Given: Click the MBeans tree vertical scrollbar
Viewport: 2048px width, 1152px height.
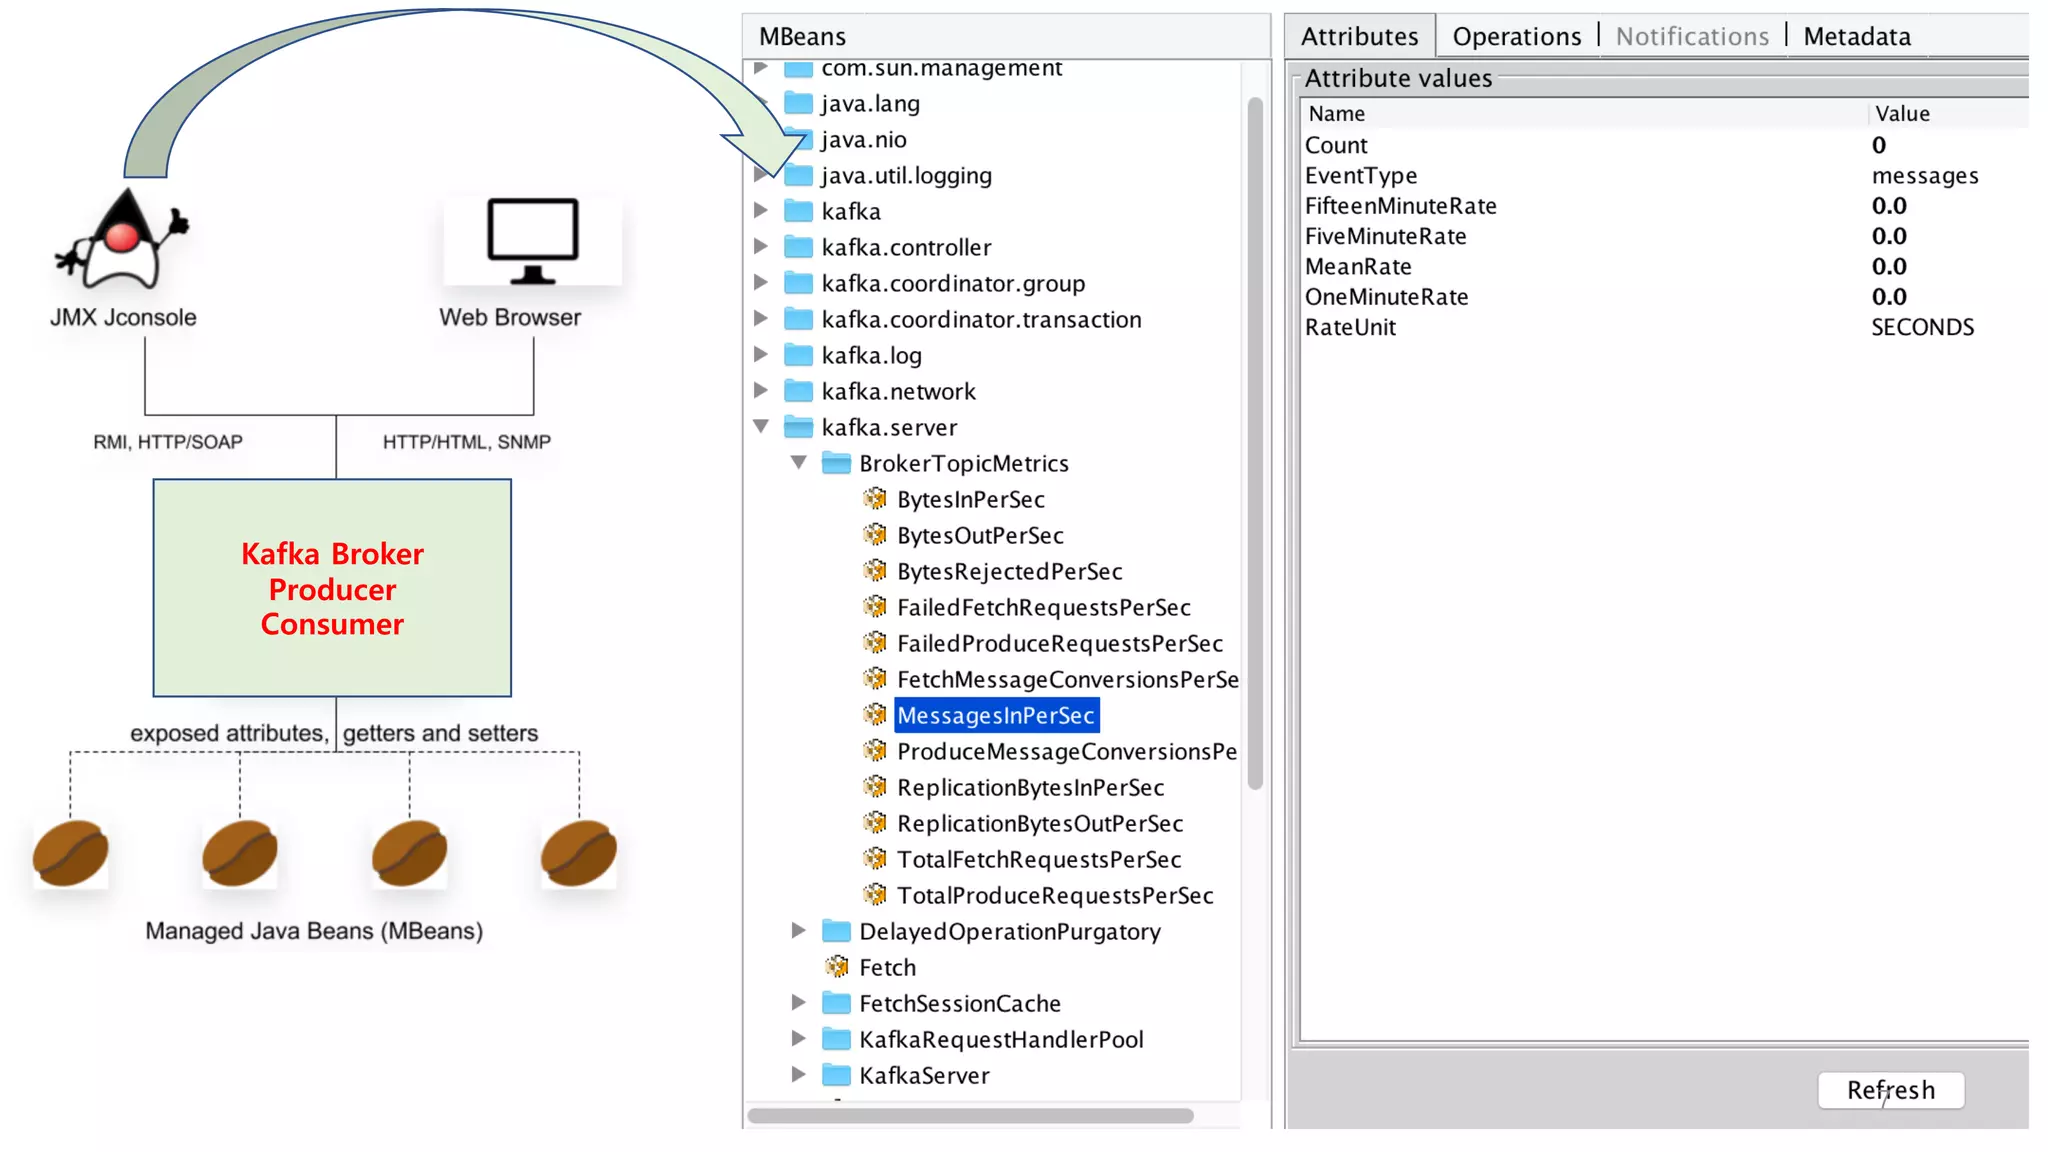Looking at the screenshot, I should 1255,440.
